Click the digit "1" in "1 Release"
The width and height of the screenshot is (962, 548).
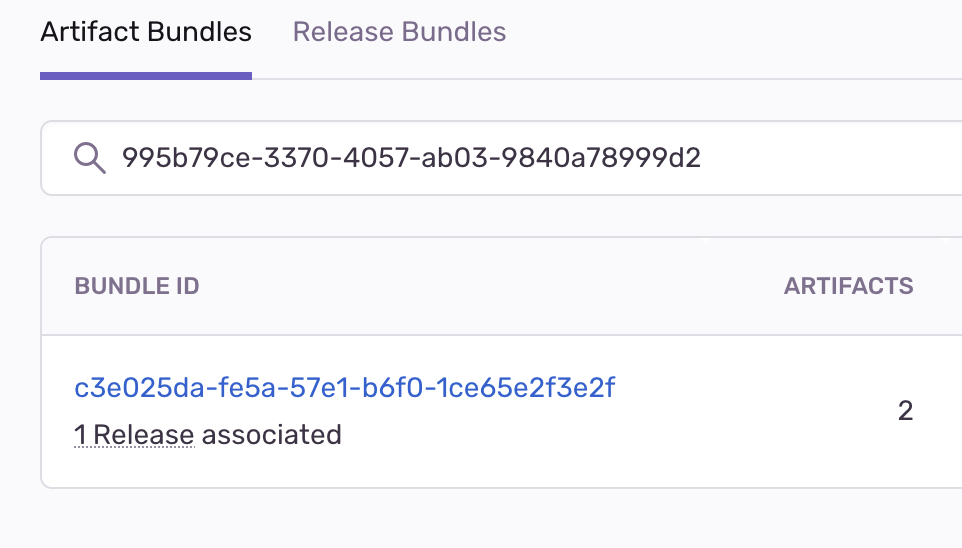(x=80, y=435)
